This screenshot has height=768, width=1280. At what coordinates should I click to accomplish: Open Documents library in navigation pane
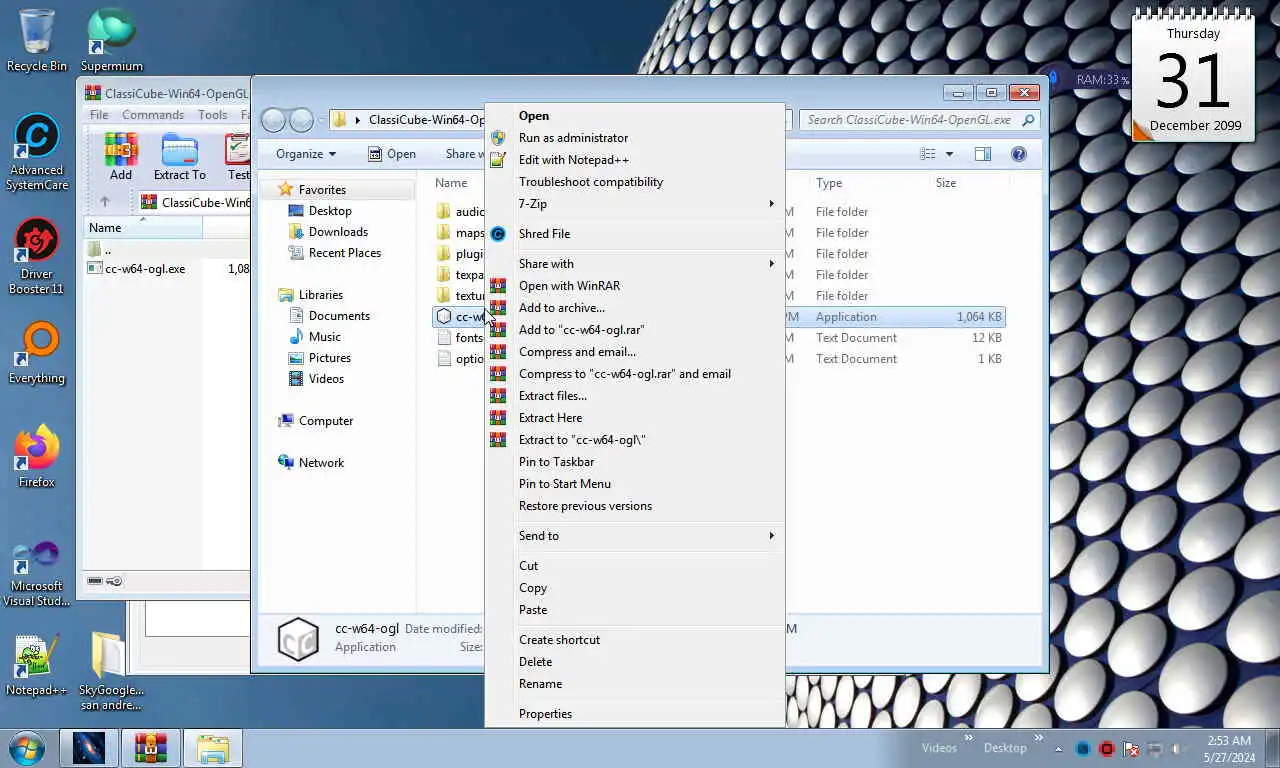click(x=339, y=316)
